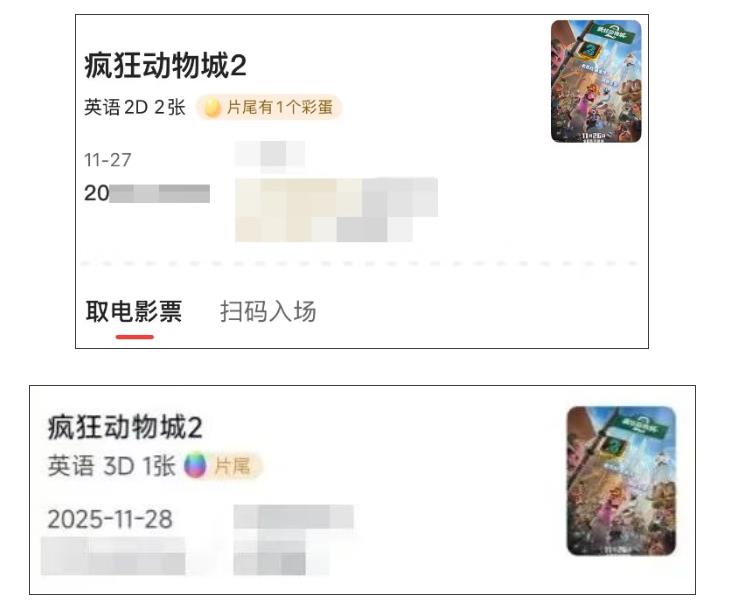Click the 英语 2D 2张 ticket info

coord(135,108)
